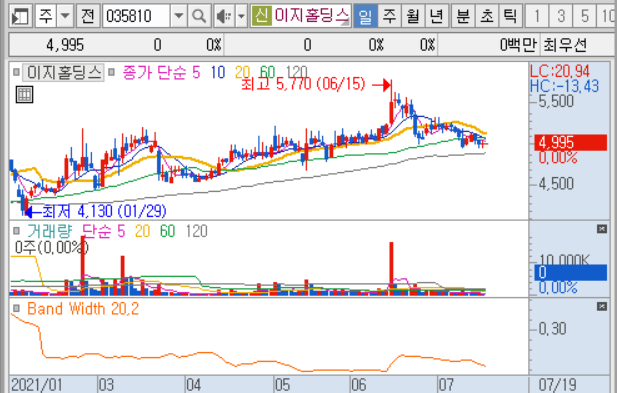
Task: Click the blue 0 volume tag on axis
Action: tap(571, 273)
